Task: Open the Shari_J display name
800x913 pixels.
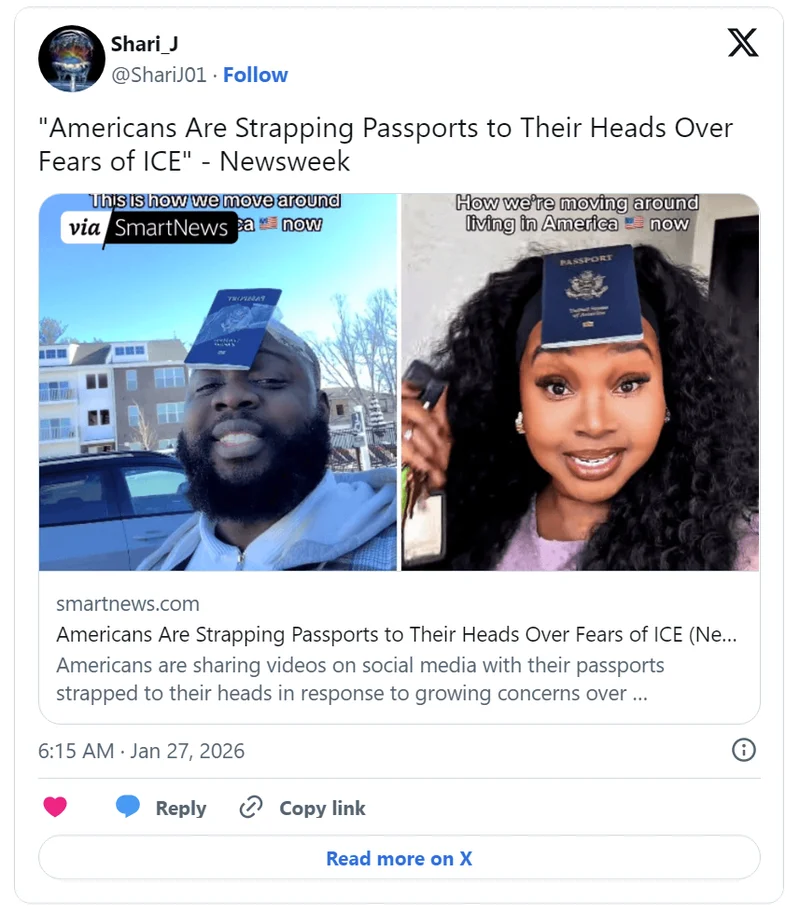Action: pyautogui.click(x=144, y=44)
